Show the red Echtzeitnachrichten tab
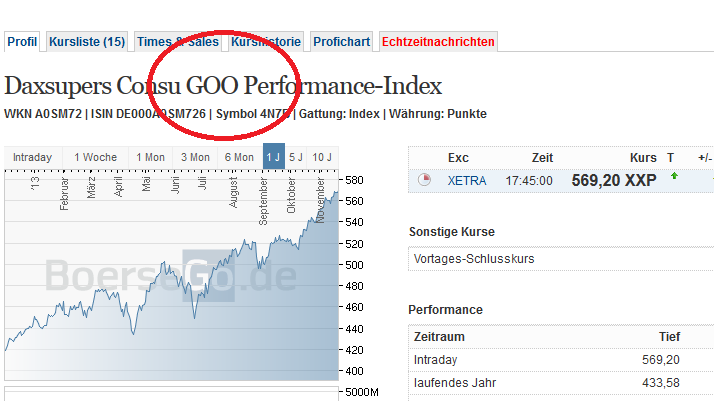714x401 pixels. click(438, 42)
